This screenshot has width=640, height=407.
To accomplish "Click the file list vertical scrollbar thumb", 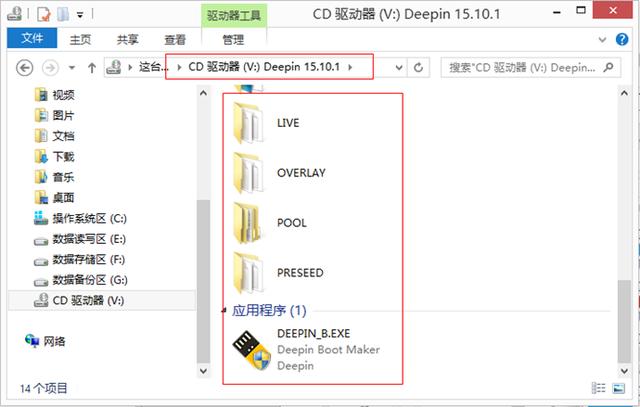I will [x=624, y=321].
